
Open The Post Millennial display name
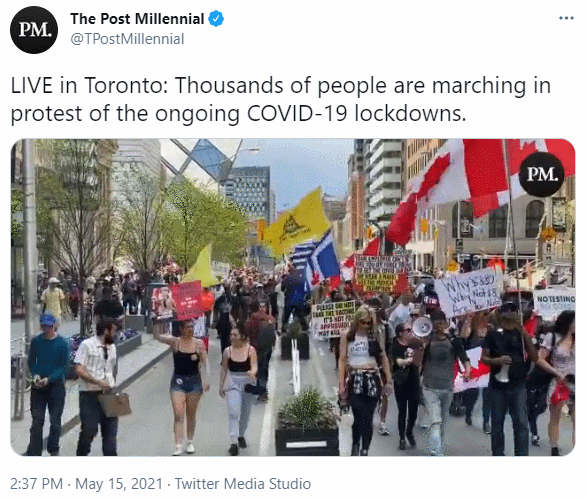click(x=137, y=19)
